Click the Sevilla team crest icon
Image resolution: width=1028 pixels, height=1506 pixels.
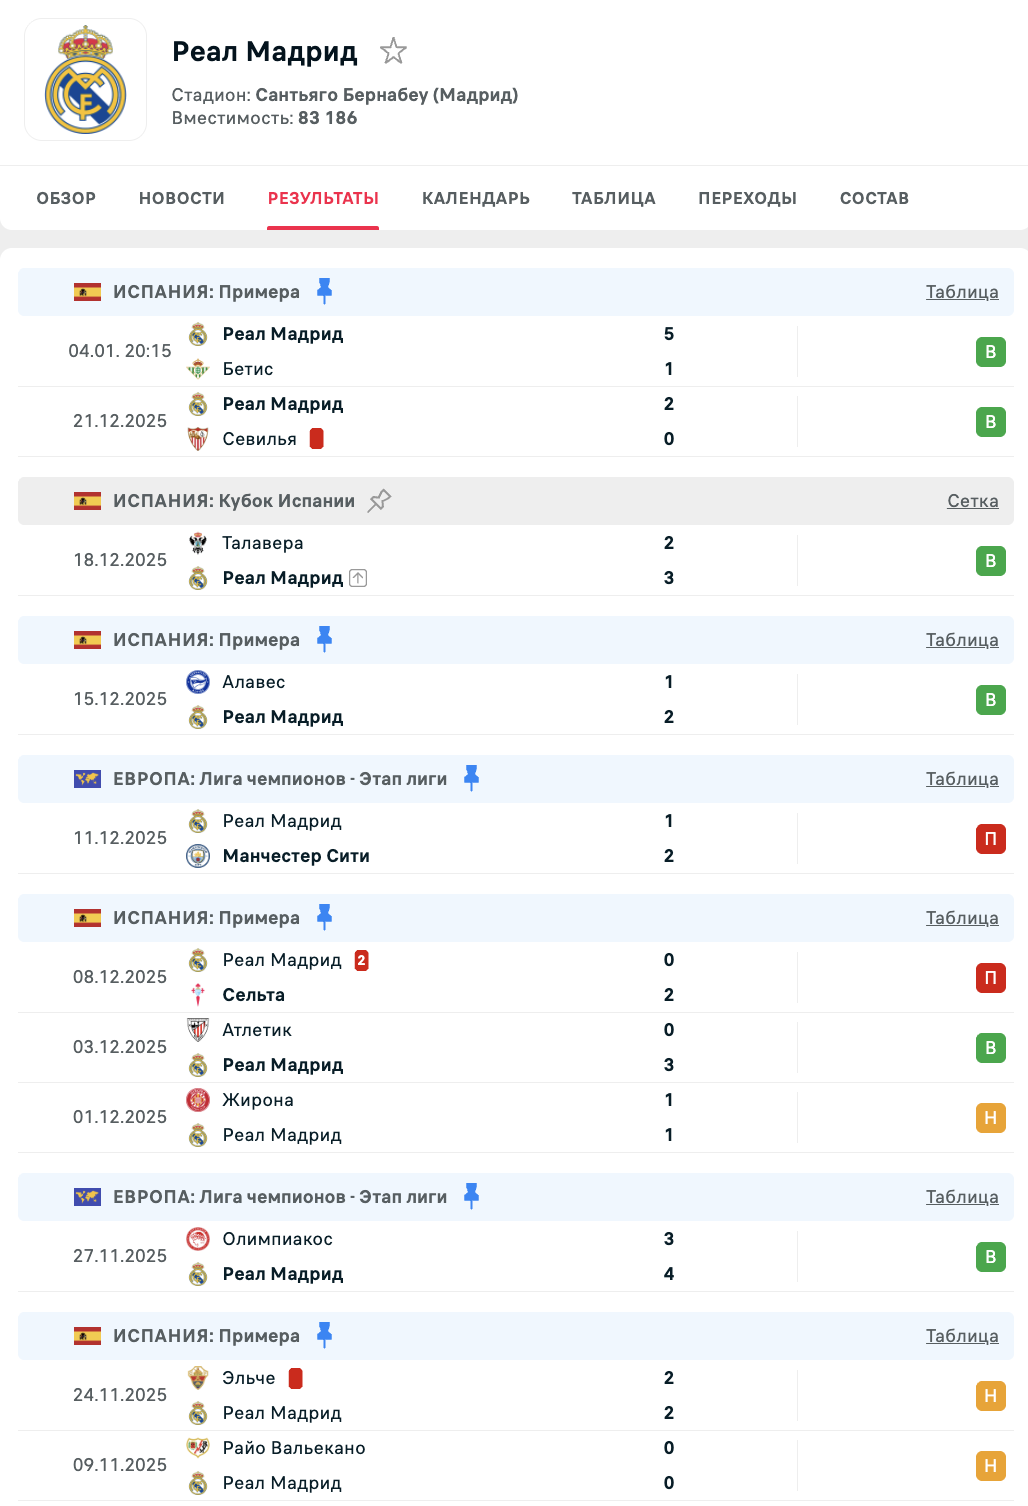point(198,439)
